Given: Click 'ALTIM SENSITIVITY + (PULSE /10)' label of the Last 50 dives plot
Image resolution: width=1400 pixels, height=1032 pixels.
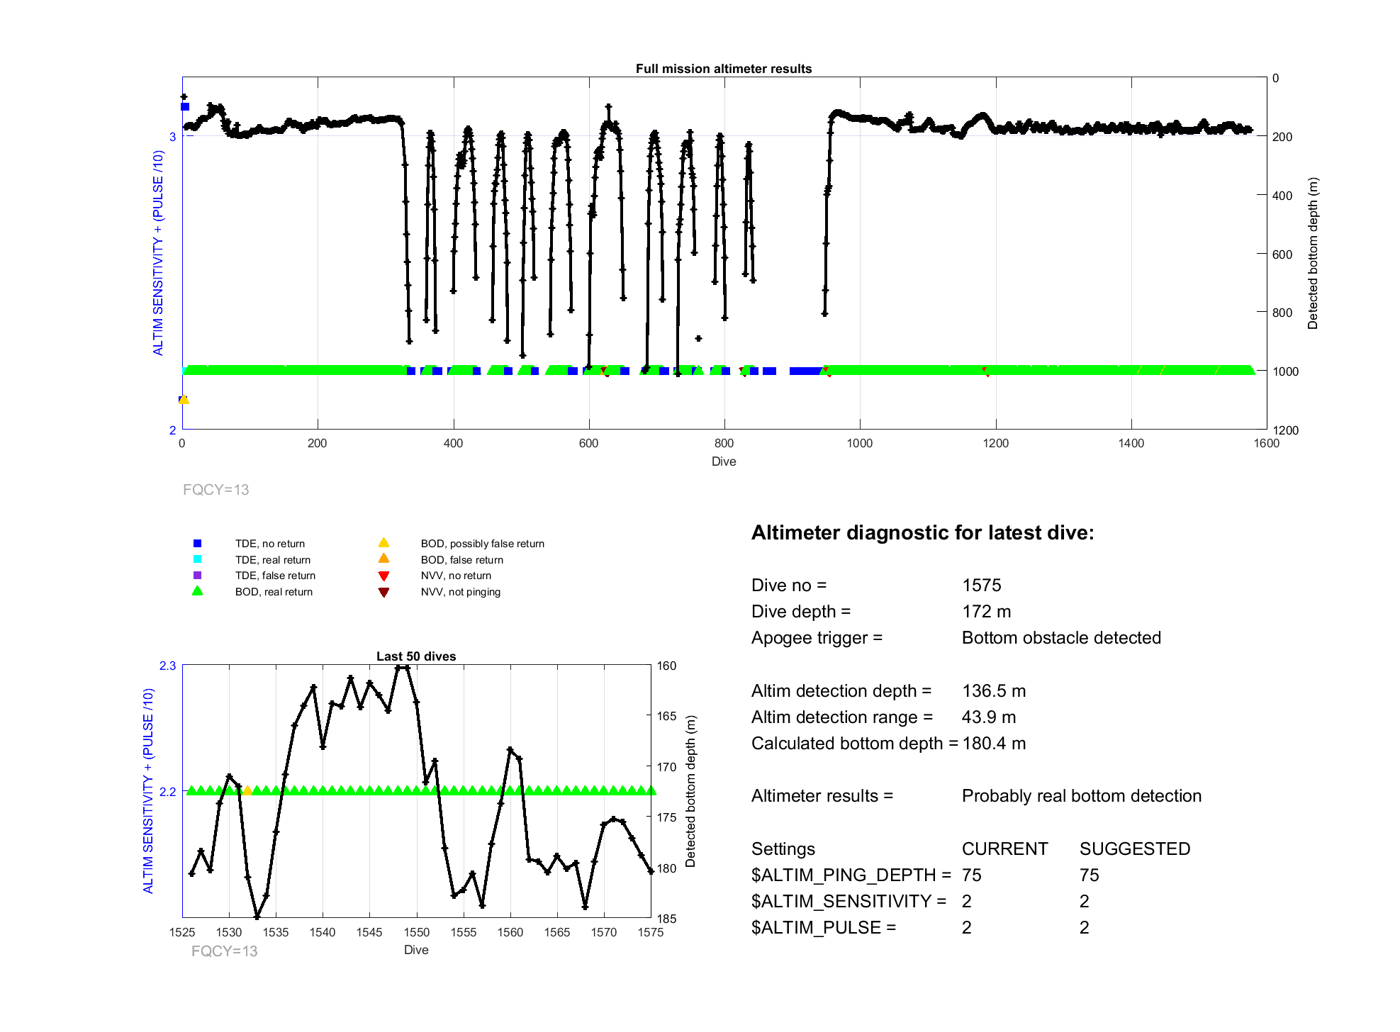Looking at the screenshot, I should (148, 791).
